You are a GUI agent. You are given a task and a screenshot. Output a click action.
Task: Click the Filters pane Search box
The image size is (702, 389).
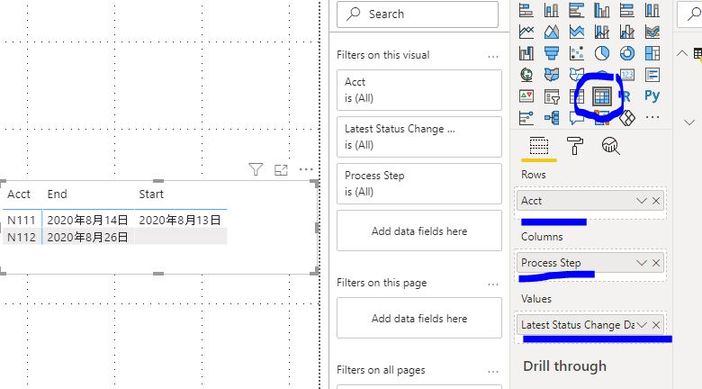(x=417, y=14)
